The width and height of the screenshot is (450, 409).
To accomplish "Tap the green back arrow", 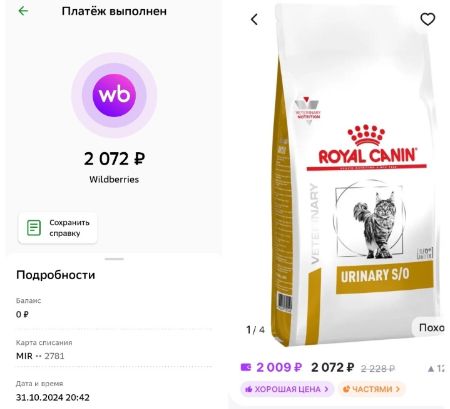I will pos(23,11).
